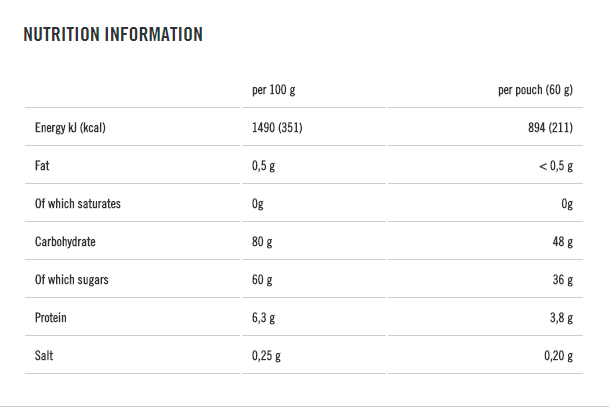Click the Protein row label
This screenshot has height=407, width=609.
(x=50, y=318)
